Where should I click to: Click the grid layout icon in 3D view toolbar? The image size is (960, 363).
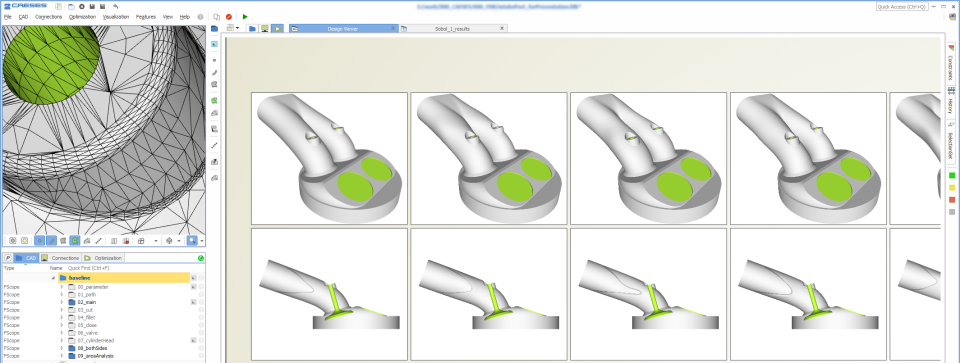(x=141, y=241)
